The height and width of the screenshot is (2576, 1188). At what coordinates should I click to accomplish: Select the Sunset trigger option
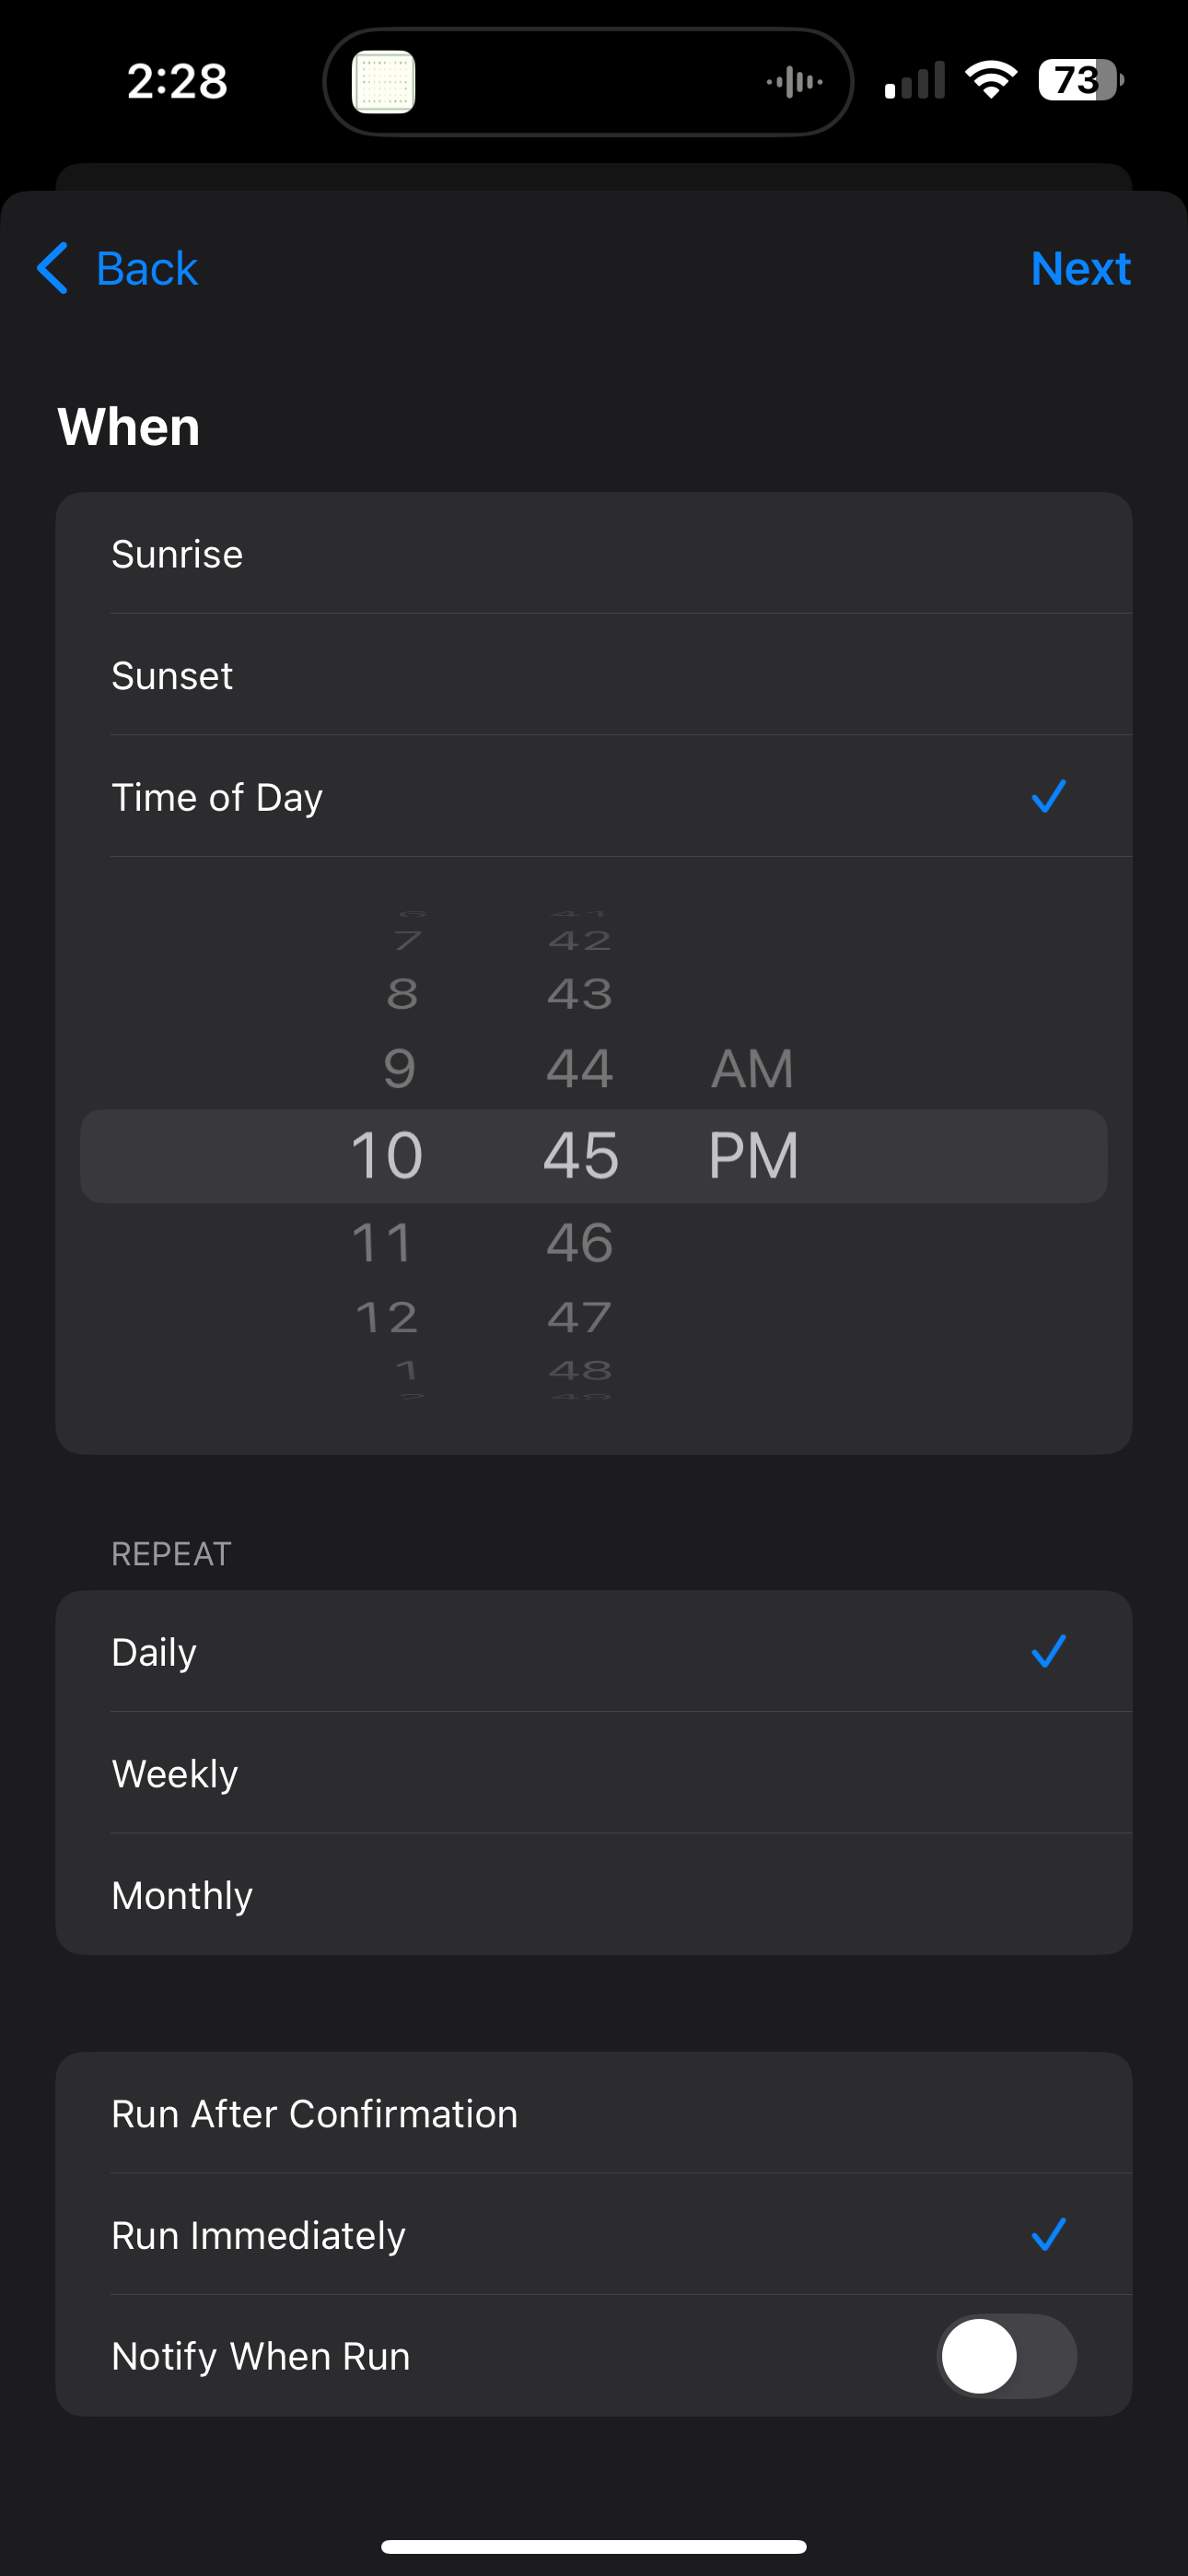[594, 675]
